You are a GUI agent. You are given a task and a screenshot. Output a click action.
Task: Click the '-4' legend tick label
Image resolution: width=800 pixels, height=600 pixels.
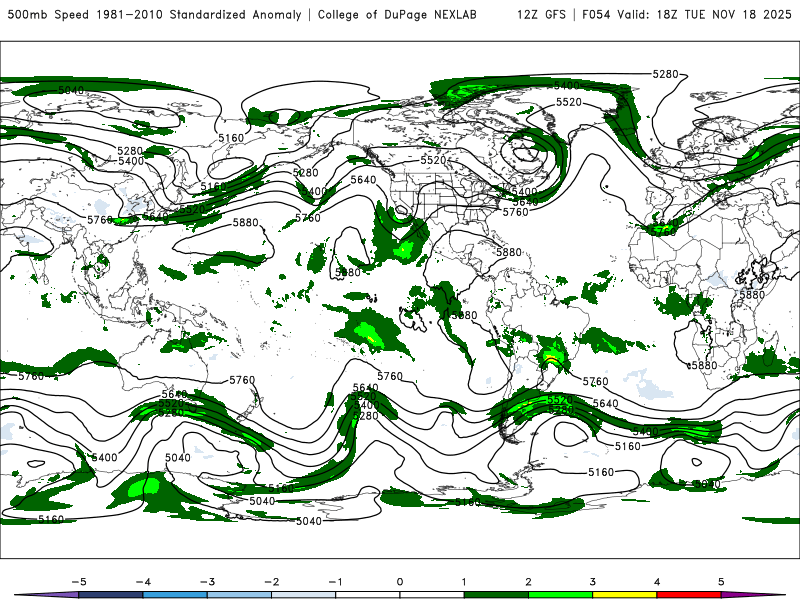coord(143,582)
